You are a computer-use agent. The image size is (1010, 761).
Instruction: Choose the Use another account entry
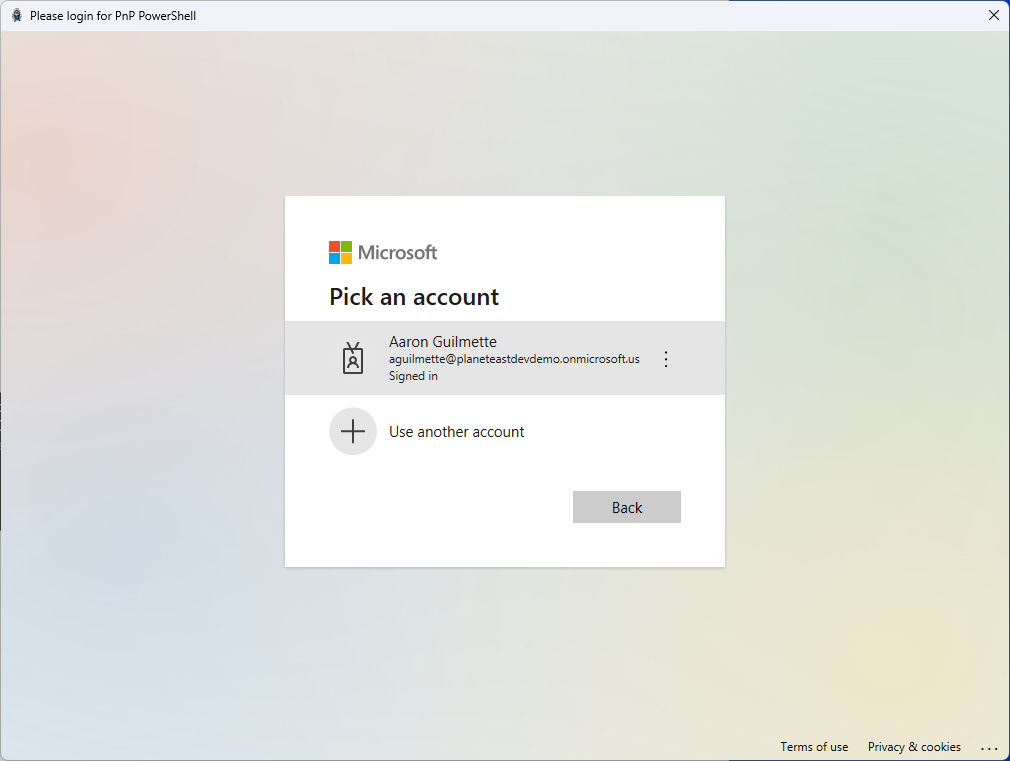tap(456, 431)
